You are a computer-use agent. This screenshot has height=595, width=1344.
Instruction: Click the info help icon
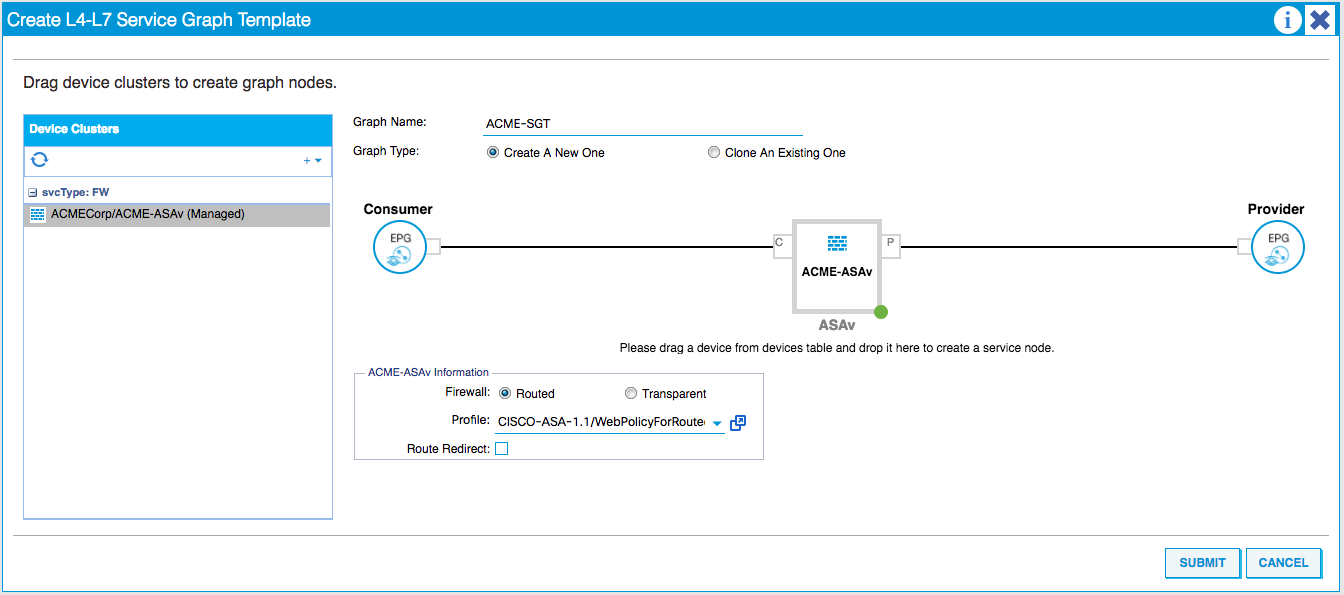(x=1288, y=19)
